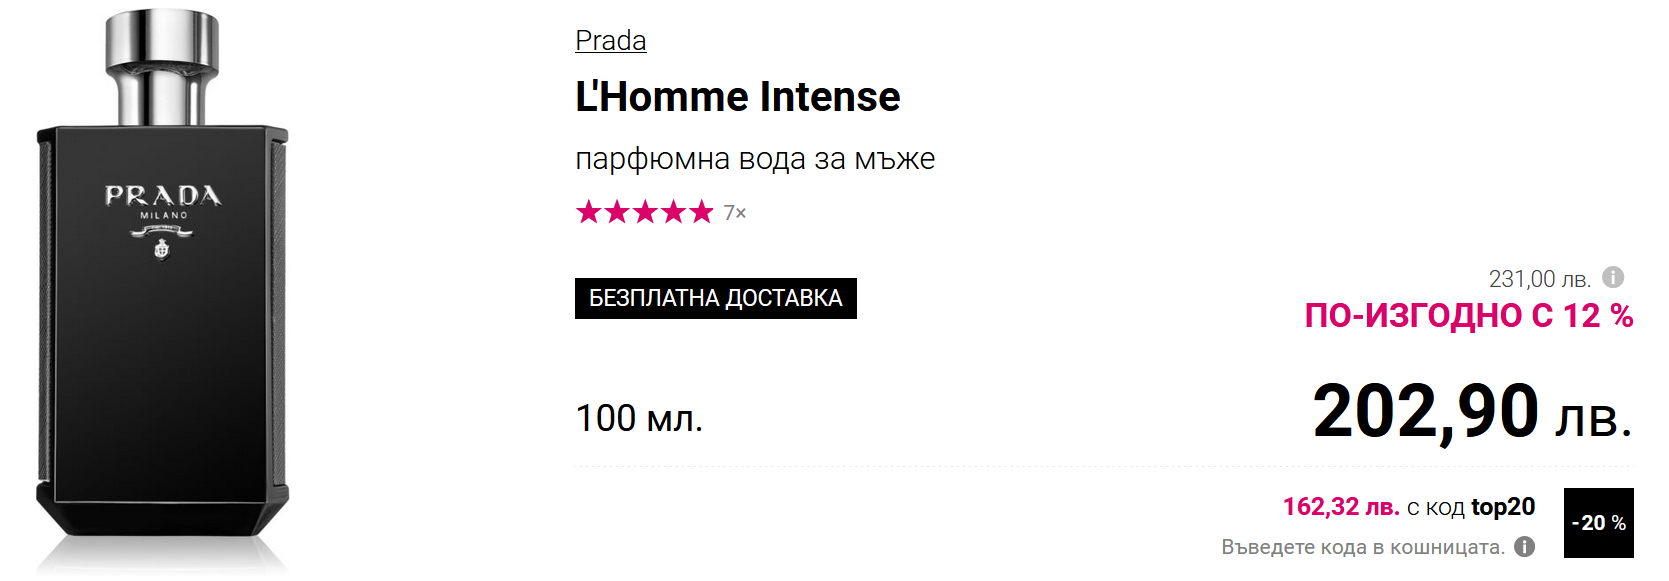Viewport: 1669px width, 581px height.
Task: Select the 100 мл. size option
Action: [639, 418]
